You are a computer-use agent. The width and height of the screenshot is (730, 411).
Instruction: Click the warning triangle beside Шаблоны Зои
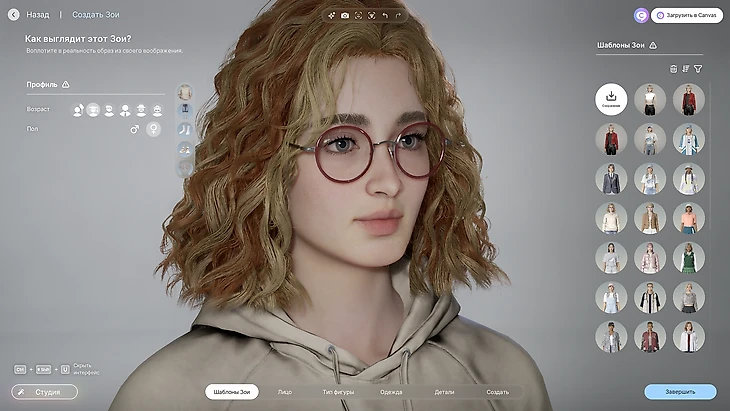click(x=653, y=45)
